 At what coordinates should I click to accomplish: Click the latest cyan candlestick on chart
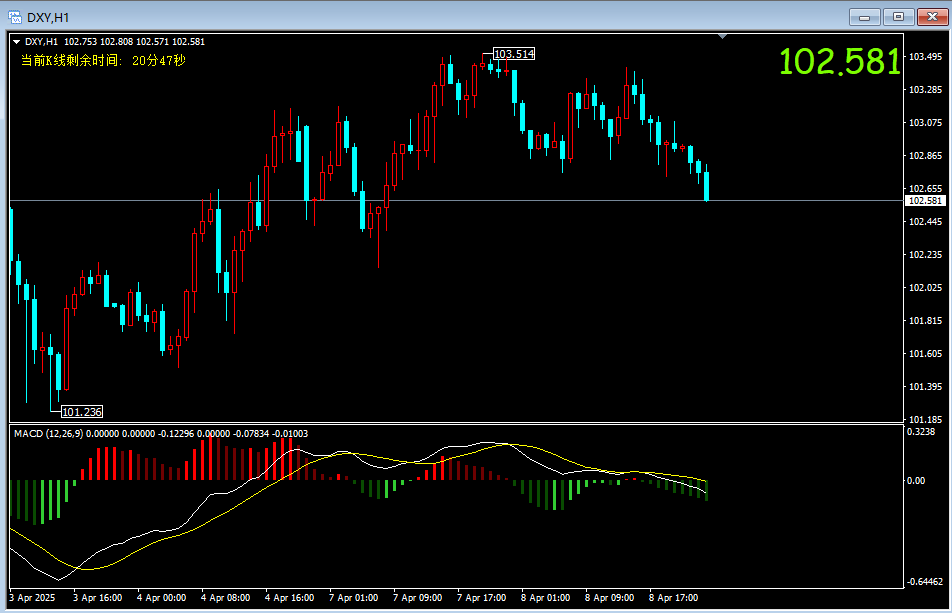707,186
